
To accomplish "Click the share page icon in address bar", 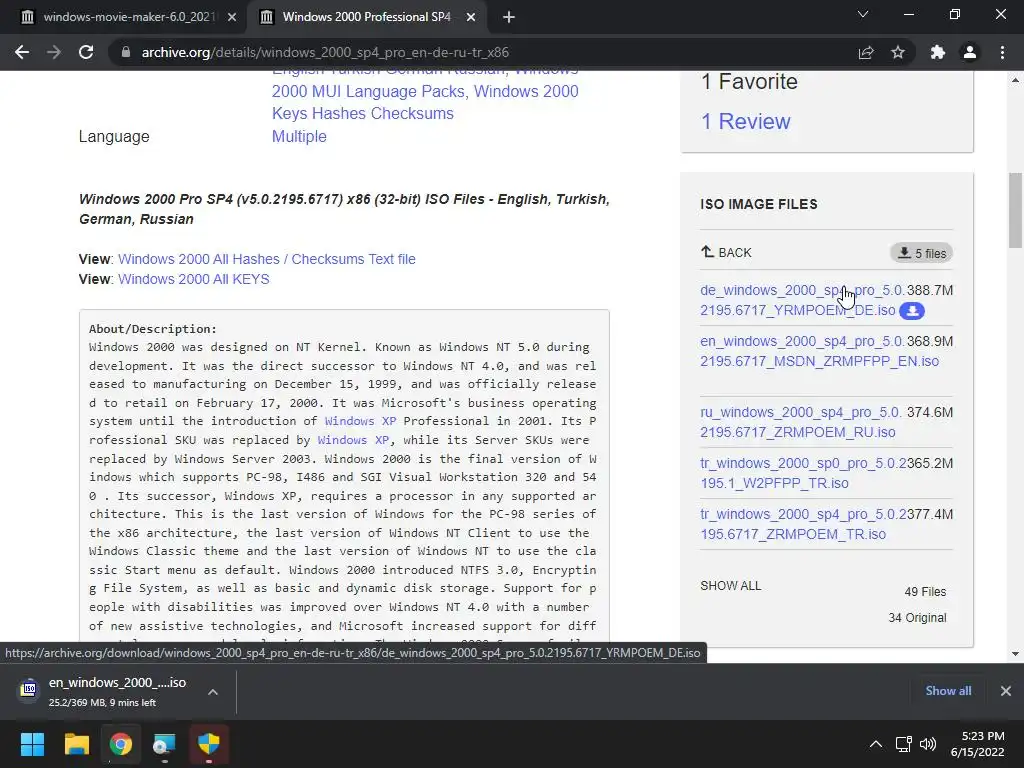I will 866,52.
